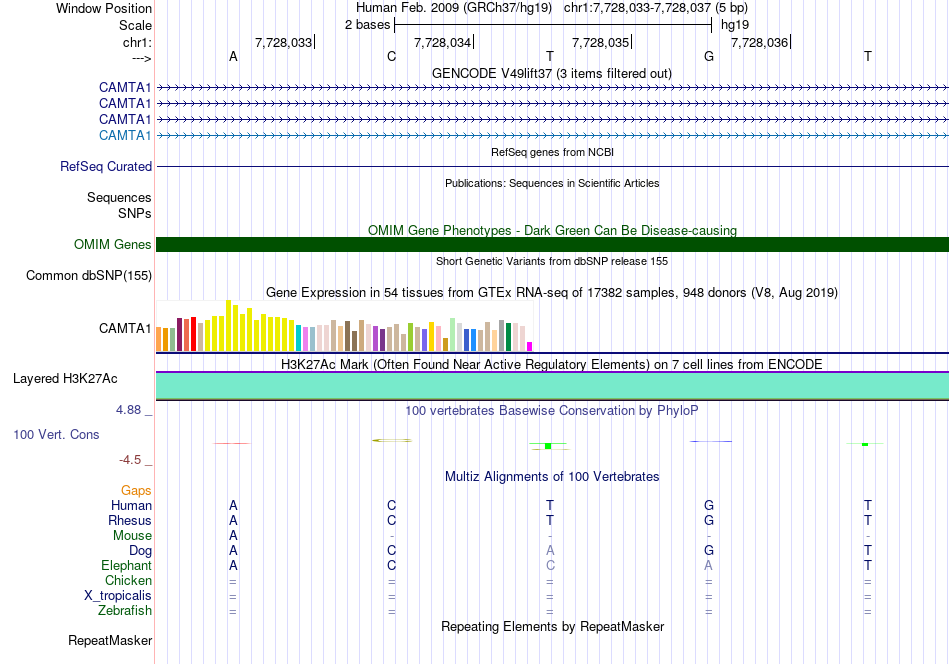Click the tallest yellow bar in the GTEx chart
The image size is (950, 664).
point(228,326)
